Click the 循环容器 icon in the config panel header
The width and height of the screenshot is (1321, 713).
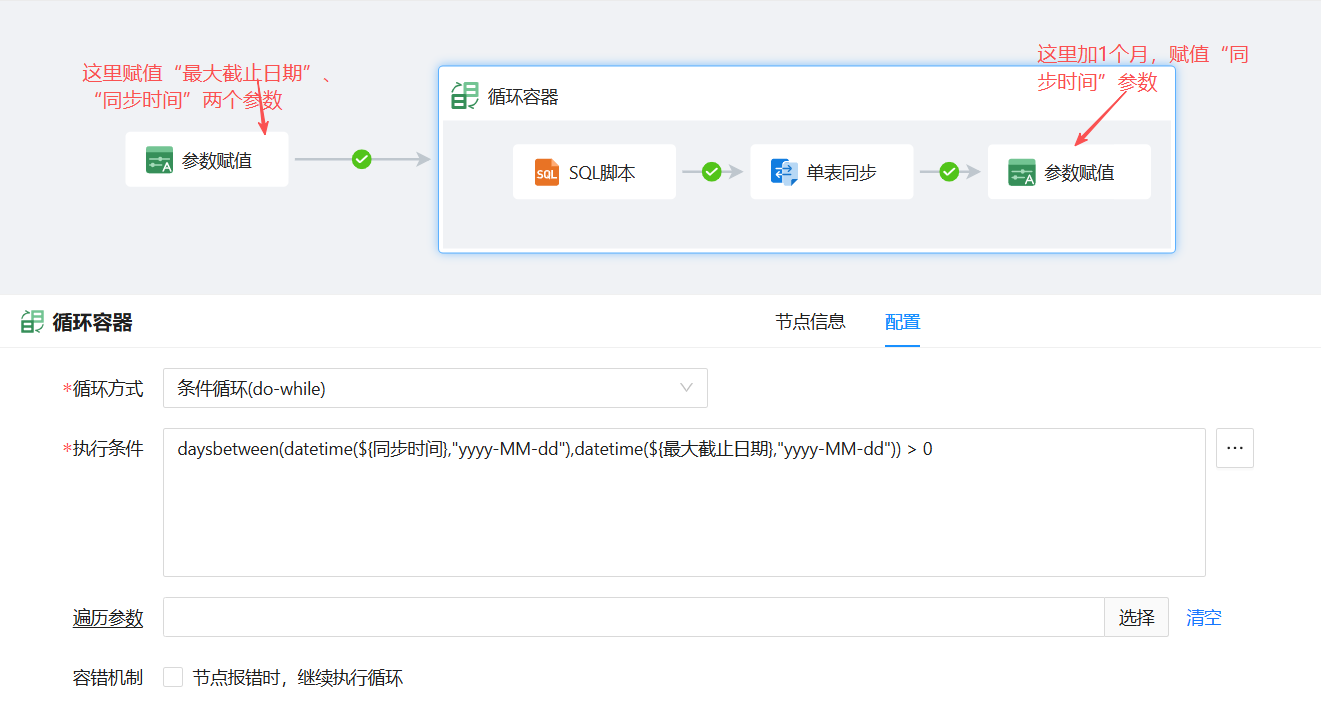[x=32, y=322]
